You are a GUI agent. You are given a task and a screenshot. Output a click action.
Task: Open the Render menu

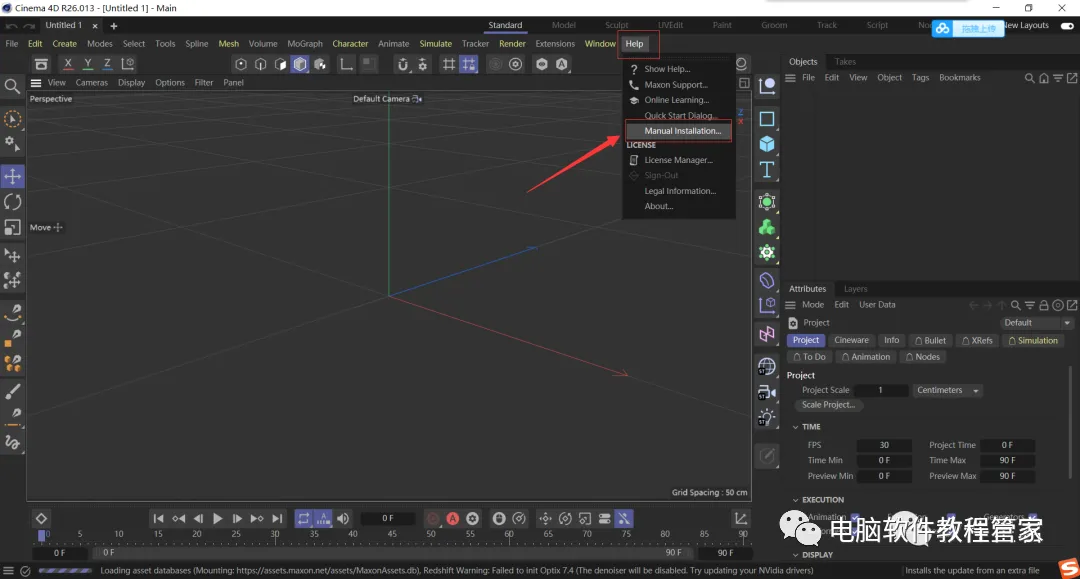tap(512, 43)
